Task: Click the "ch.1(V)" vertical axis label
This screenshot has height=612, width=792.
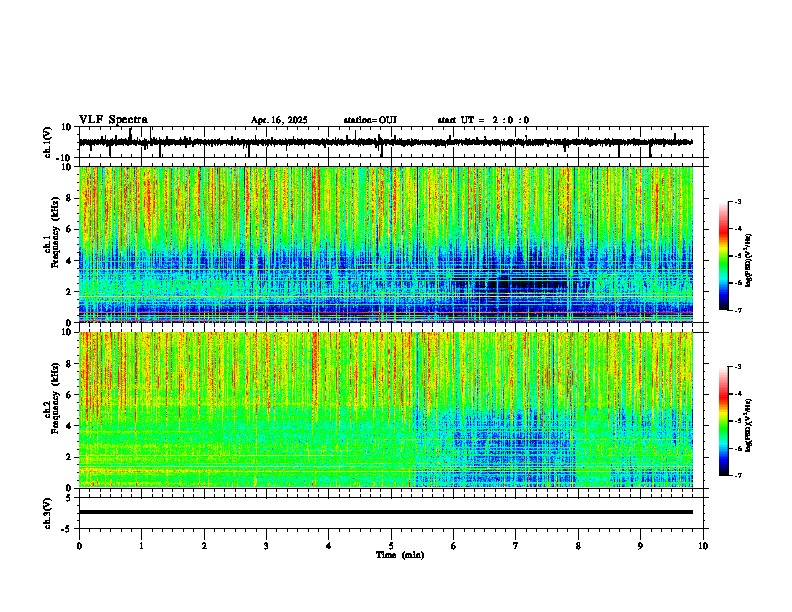Action: tap(48, 142)
